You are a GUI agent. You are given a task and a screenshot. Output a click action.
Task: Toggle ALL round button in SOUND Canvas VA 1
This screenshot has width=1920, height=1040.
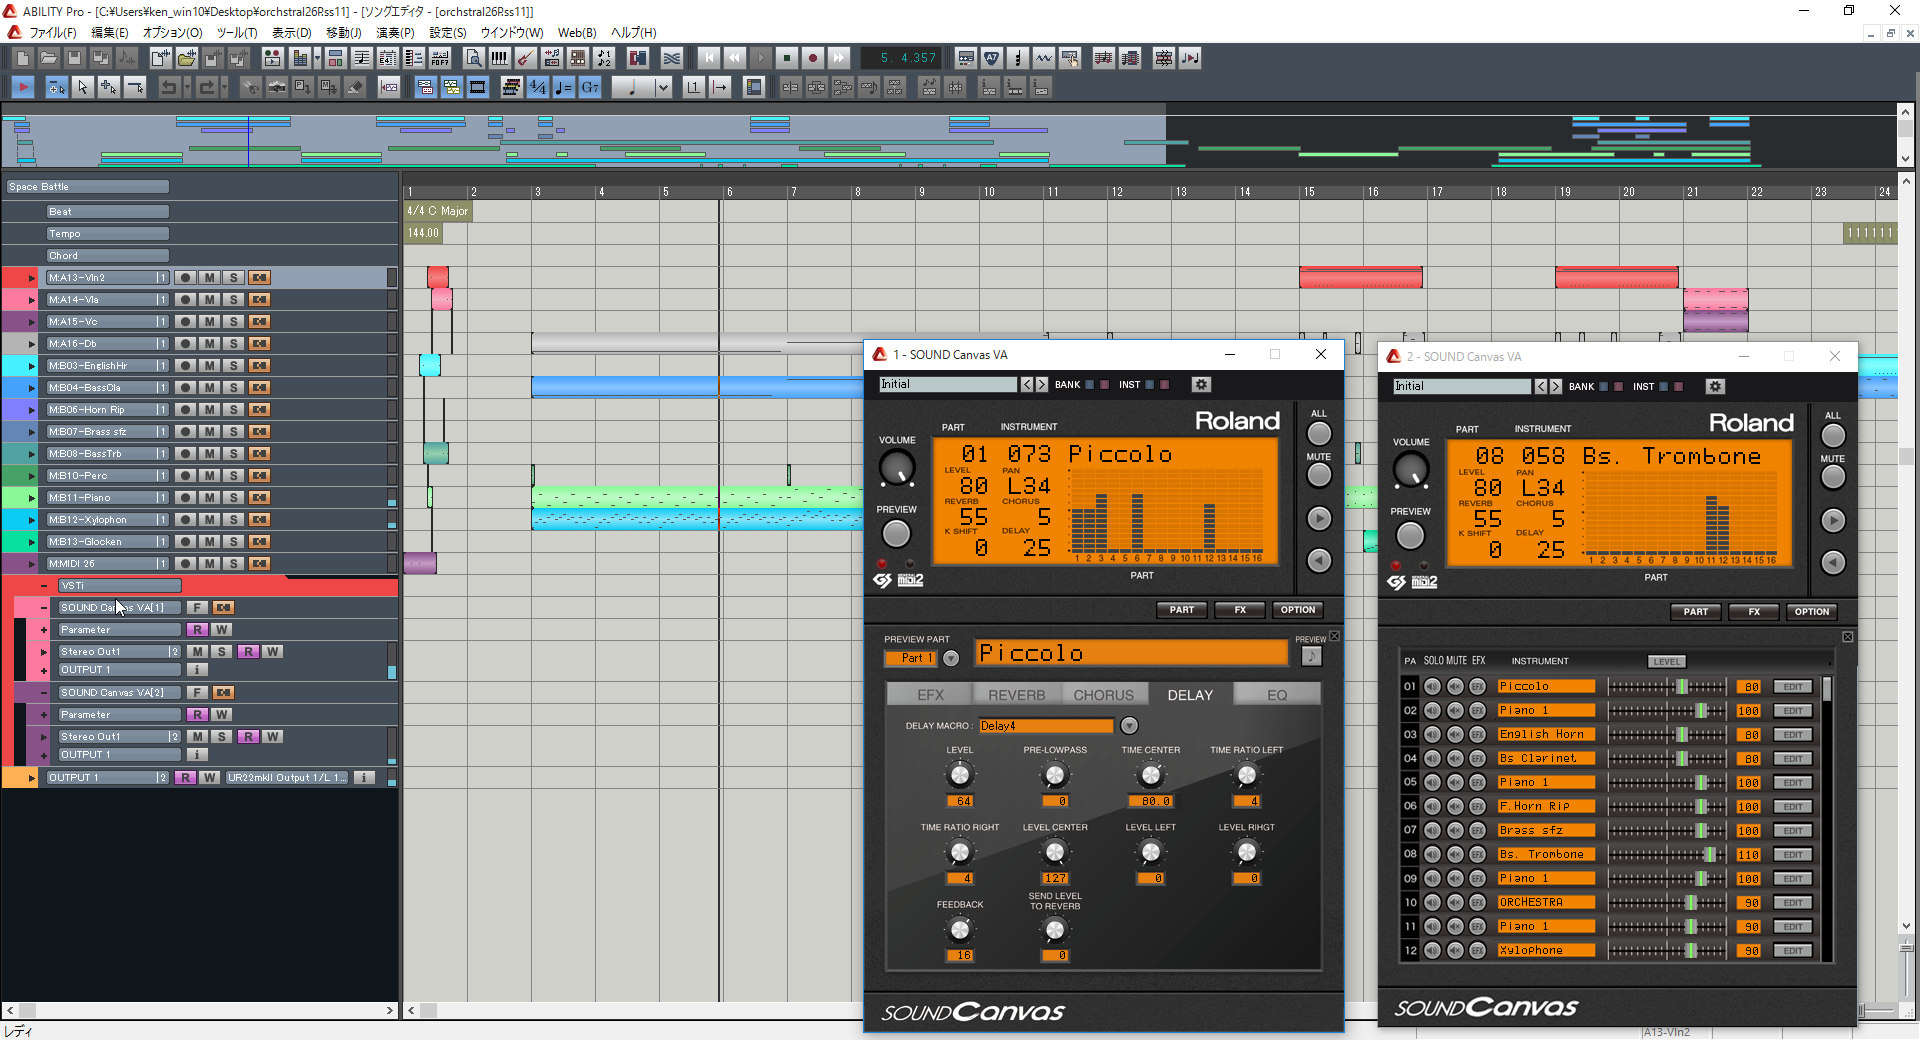coord(1319,433)
